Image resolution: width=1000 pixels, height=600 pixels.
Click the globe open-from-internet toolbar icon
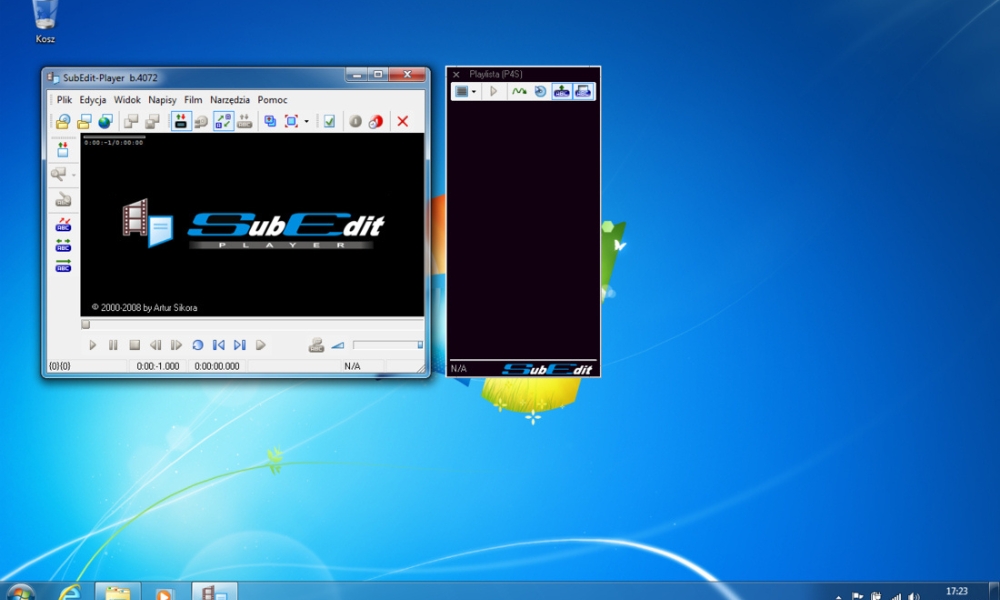105,121
